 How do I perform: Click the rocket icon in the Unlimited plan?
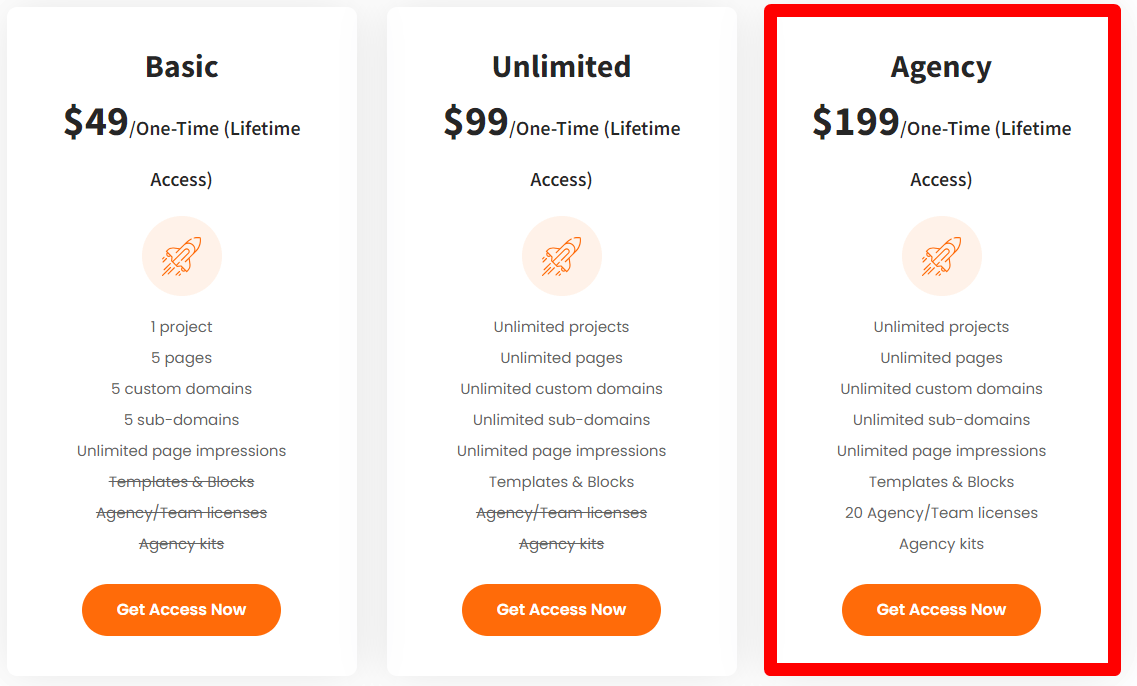click(561, 256)
